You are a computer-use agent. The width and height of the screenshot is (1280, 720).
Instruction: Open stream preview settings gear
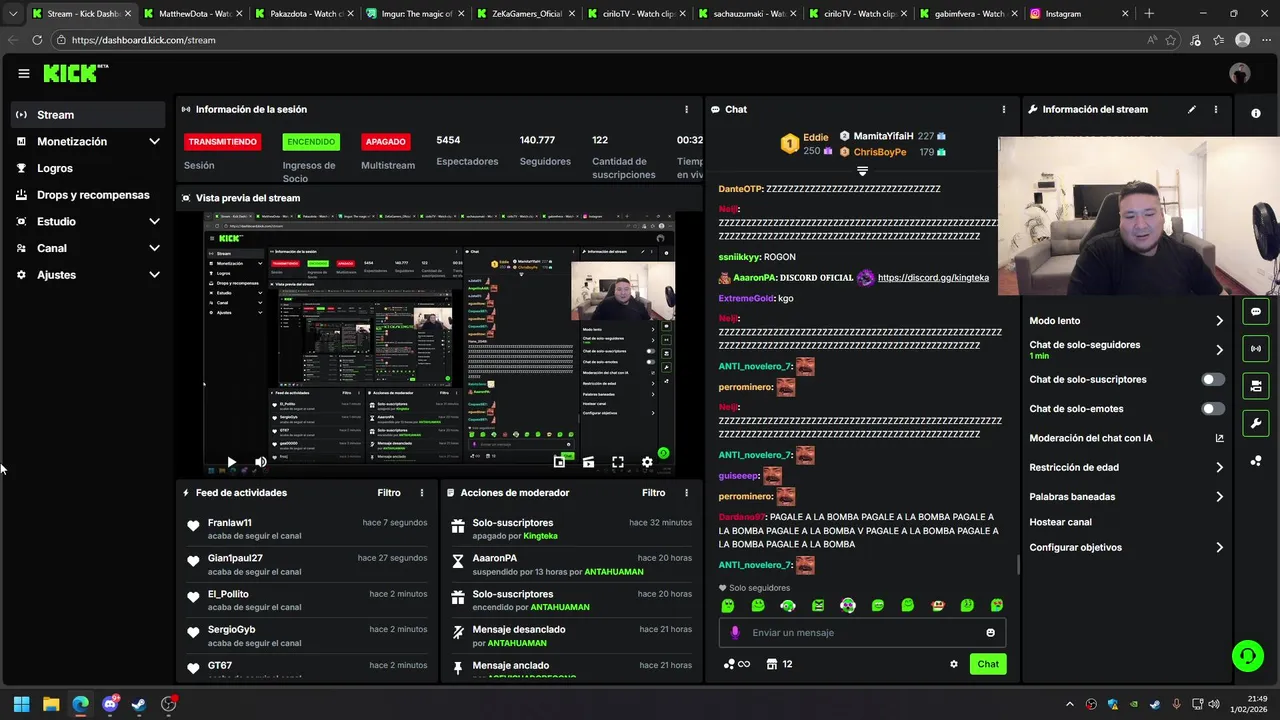[x=647, y=462]
